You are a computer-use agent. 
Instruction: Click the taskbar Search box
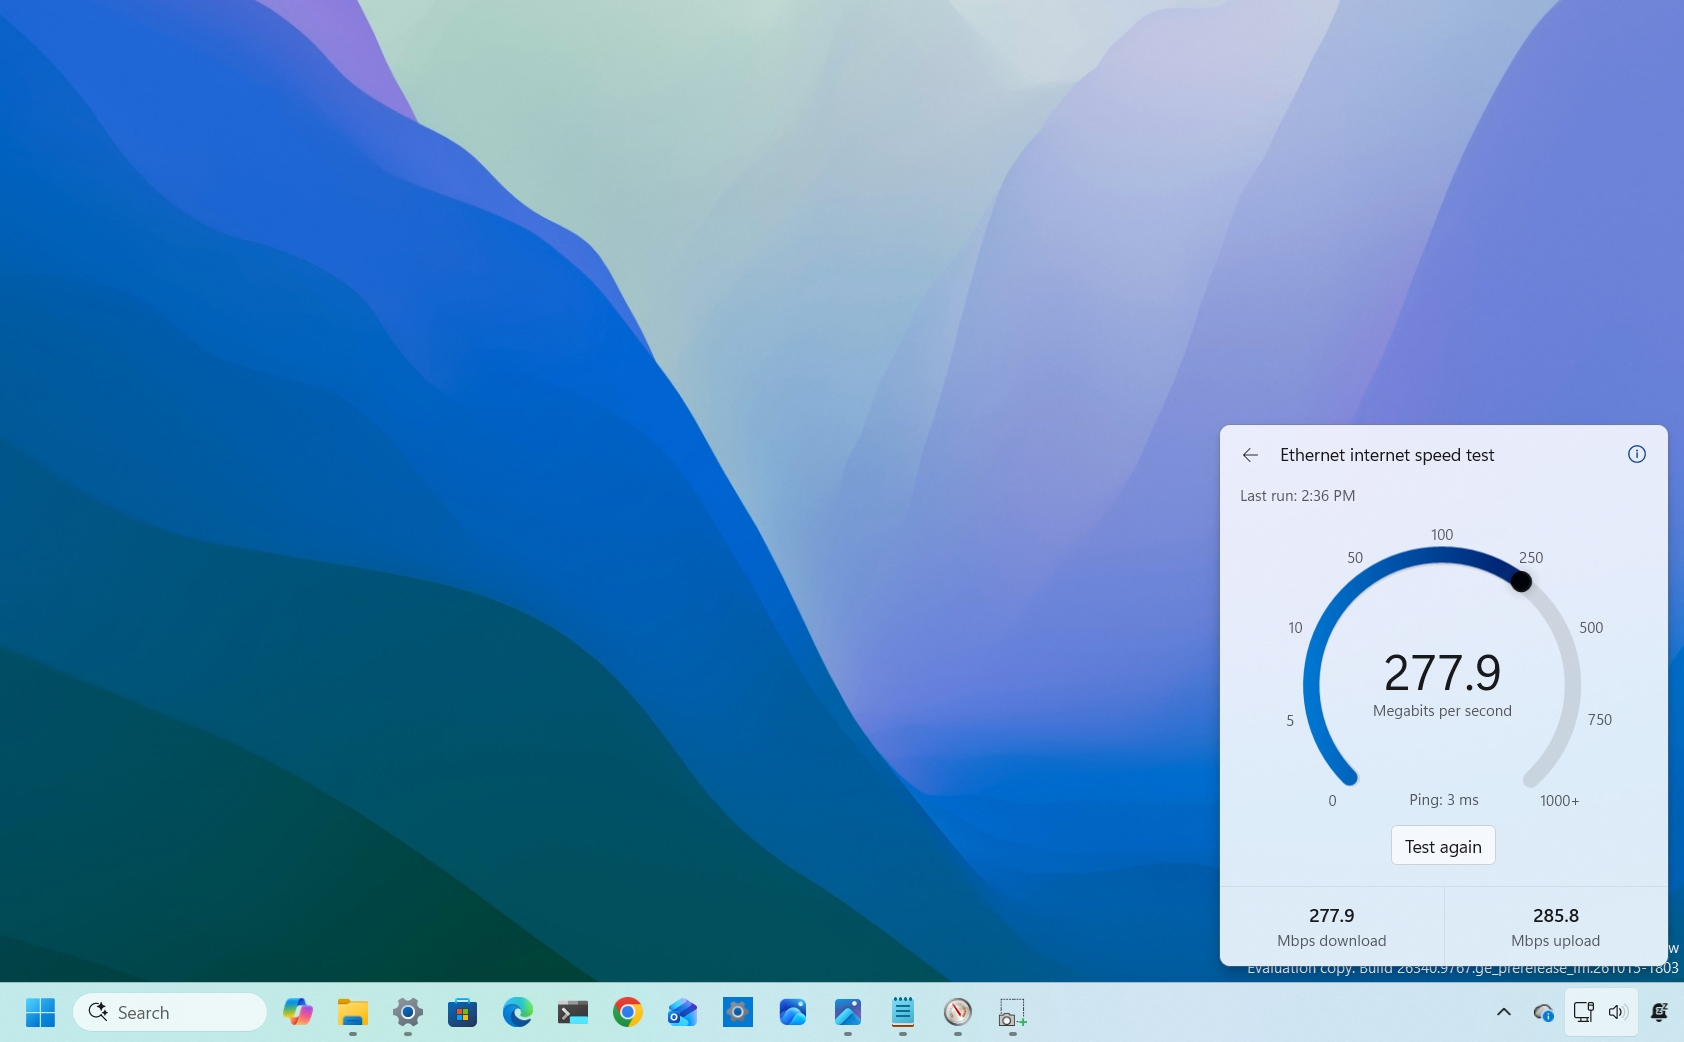tap(170, 1012)
